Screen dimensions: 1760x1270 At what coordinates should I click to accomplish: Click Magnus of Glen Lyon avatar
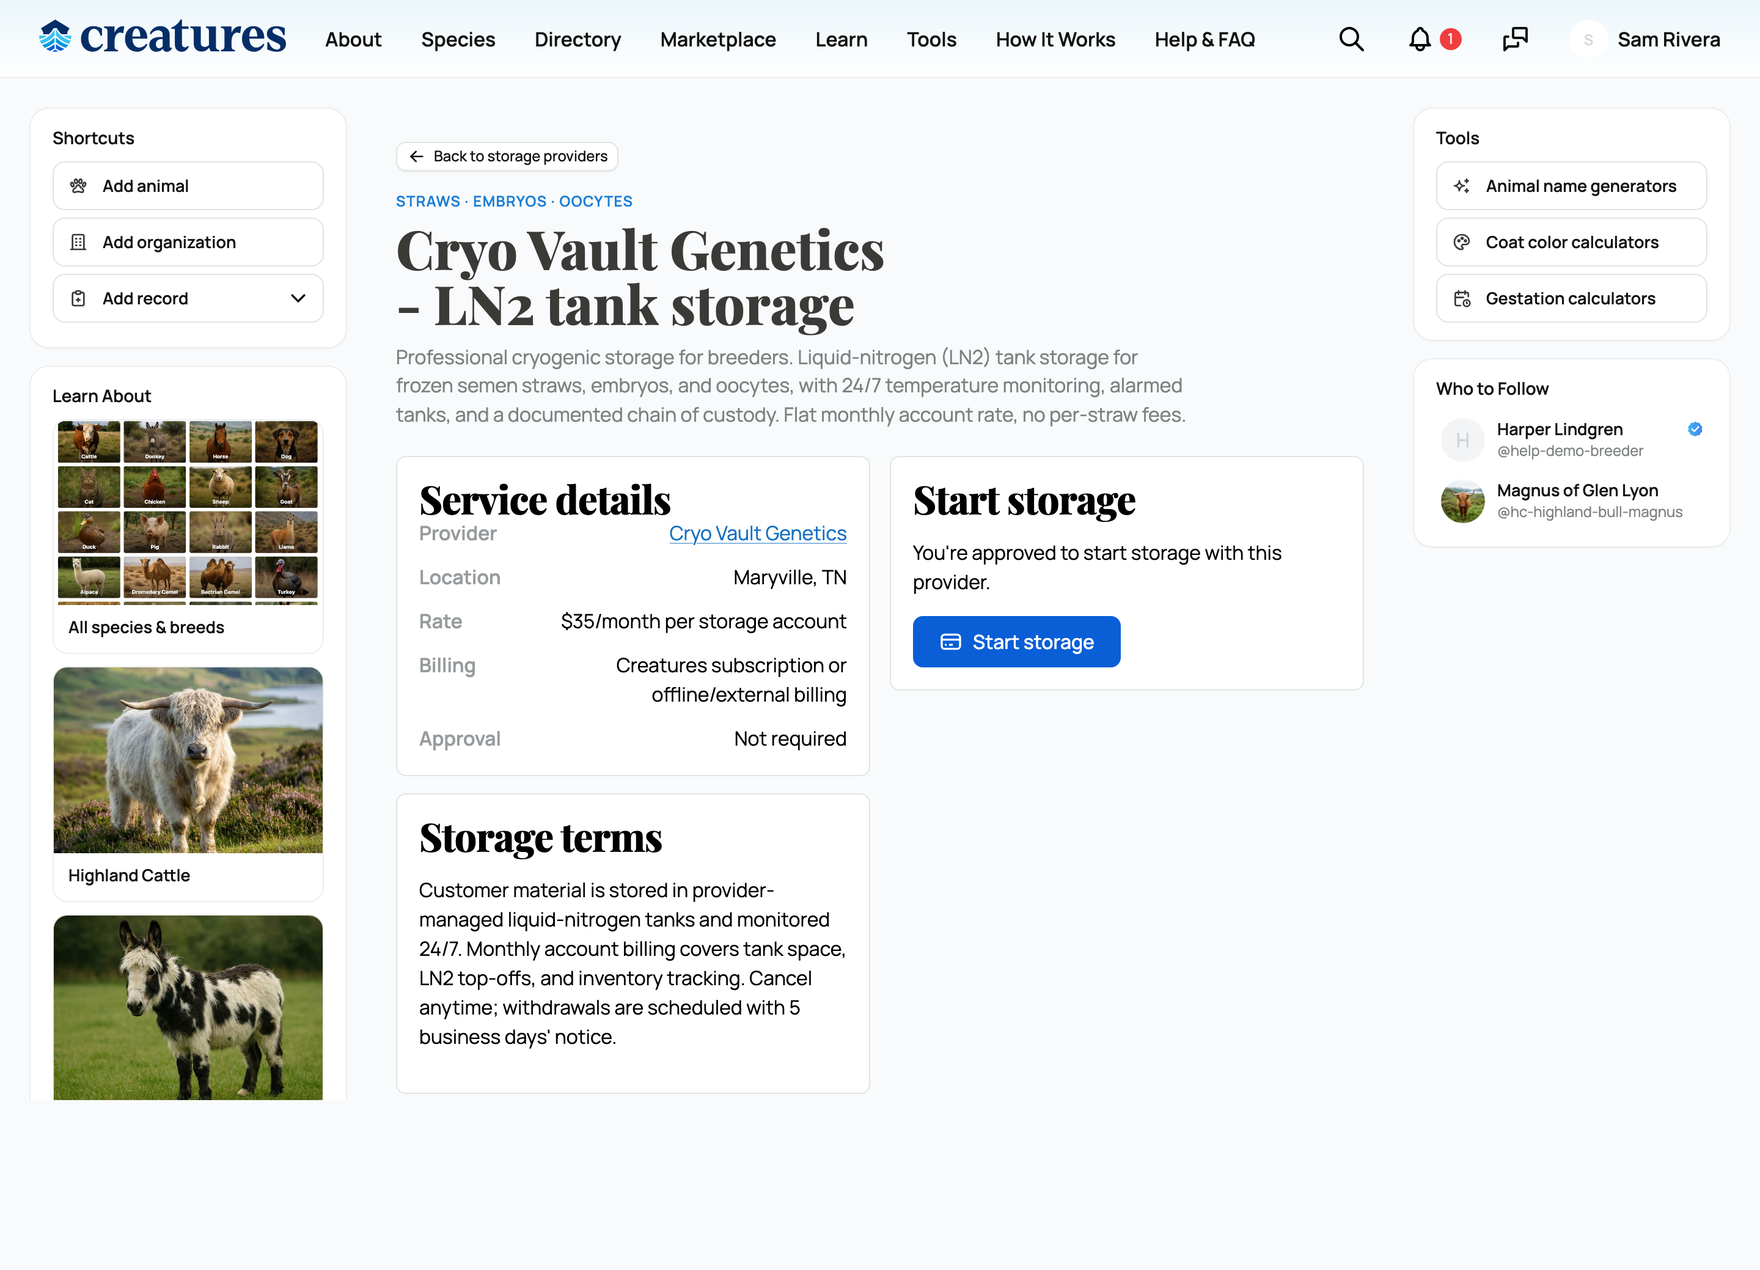click(x=1462, y=501)
